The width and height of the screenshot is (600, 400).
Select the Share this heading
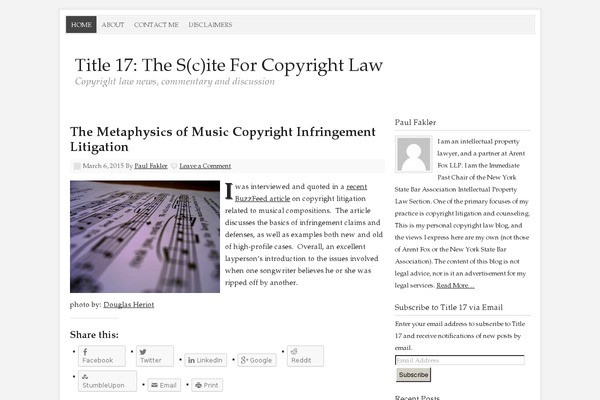(94, 335)
